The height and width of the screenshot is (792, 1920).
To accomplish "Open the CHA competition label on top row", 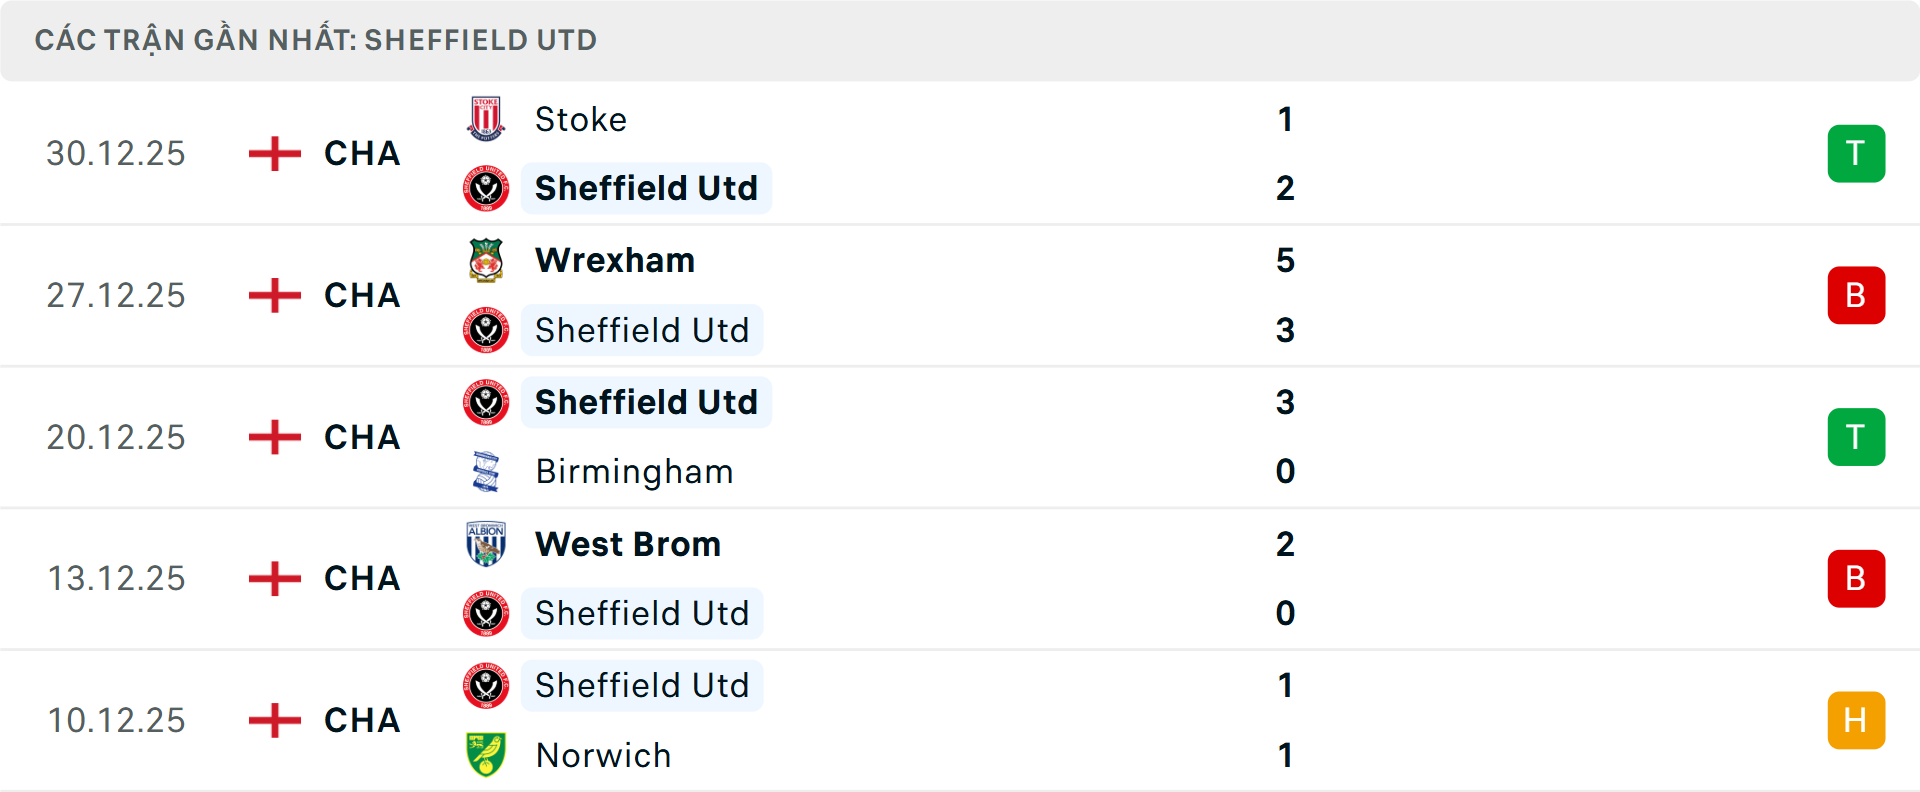I will tap(361, 153).
